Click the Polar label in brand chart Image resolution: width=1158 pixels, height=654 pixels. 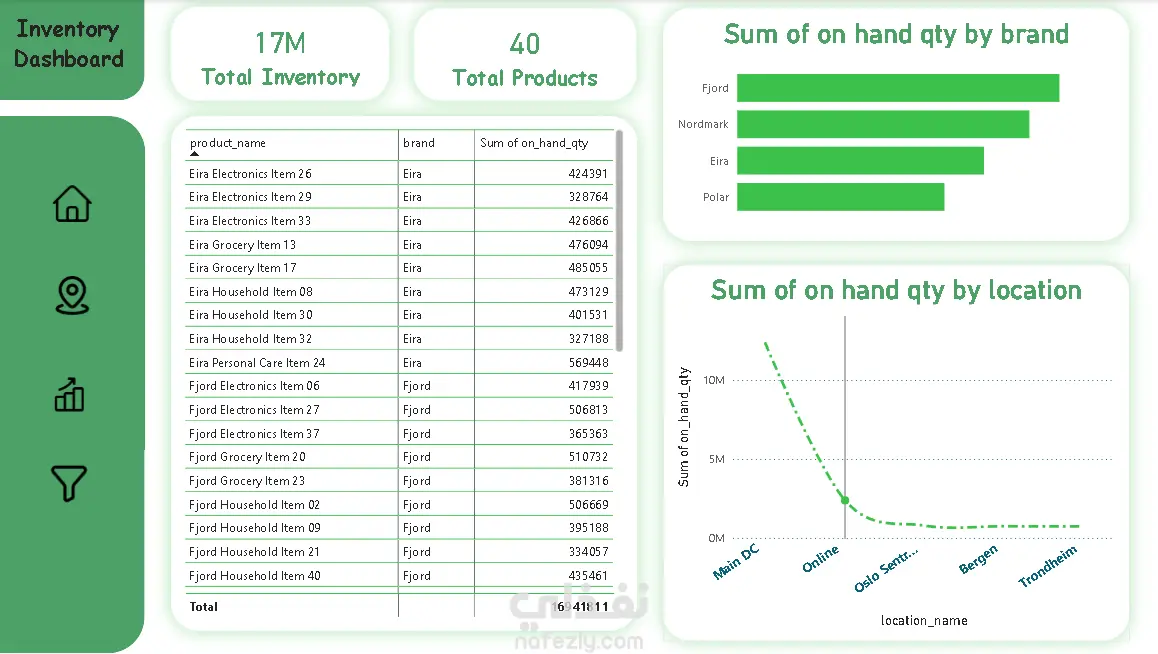coord(716,197)
